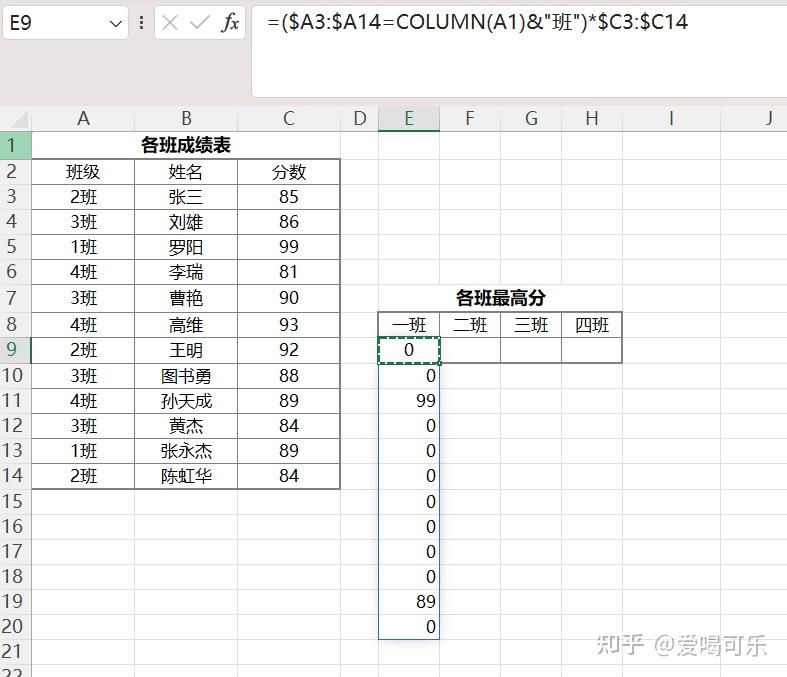
Task: Select column G header
Action: coord(531,119)
